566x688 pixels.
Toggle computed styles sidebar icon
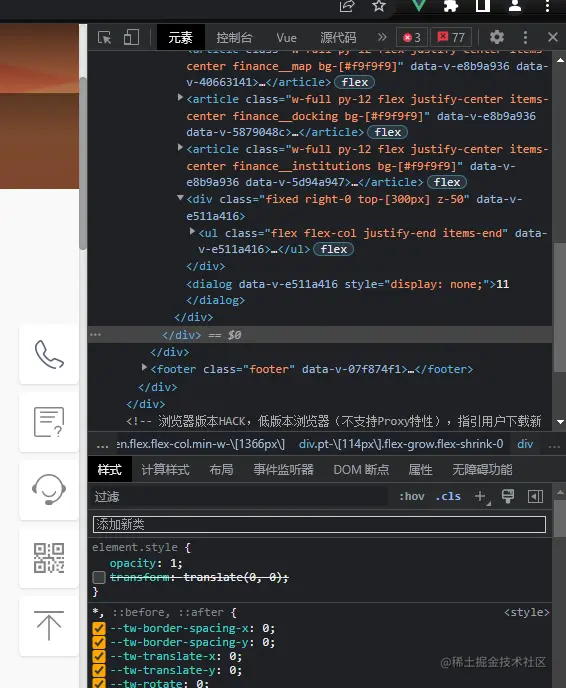pos(536,496)
